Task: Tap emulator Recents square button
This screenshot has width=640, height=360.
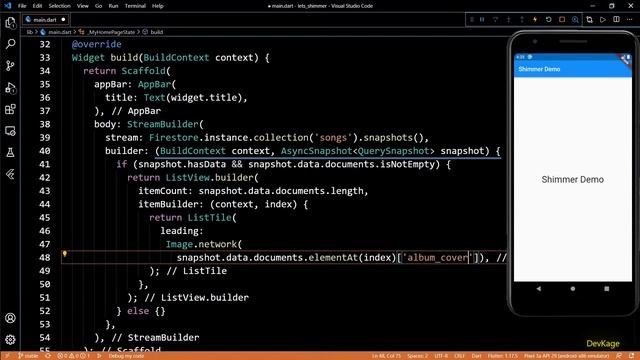Action: click(x=607, y=289)
